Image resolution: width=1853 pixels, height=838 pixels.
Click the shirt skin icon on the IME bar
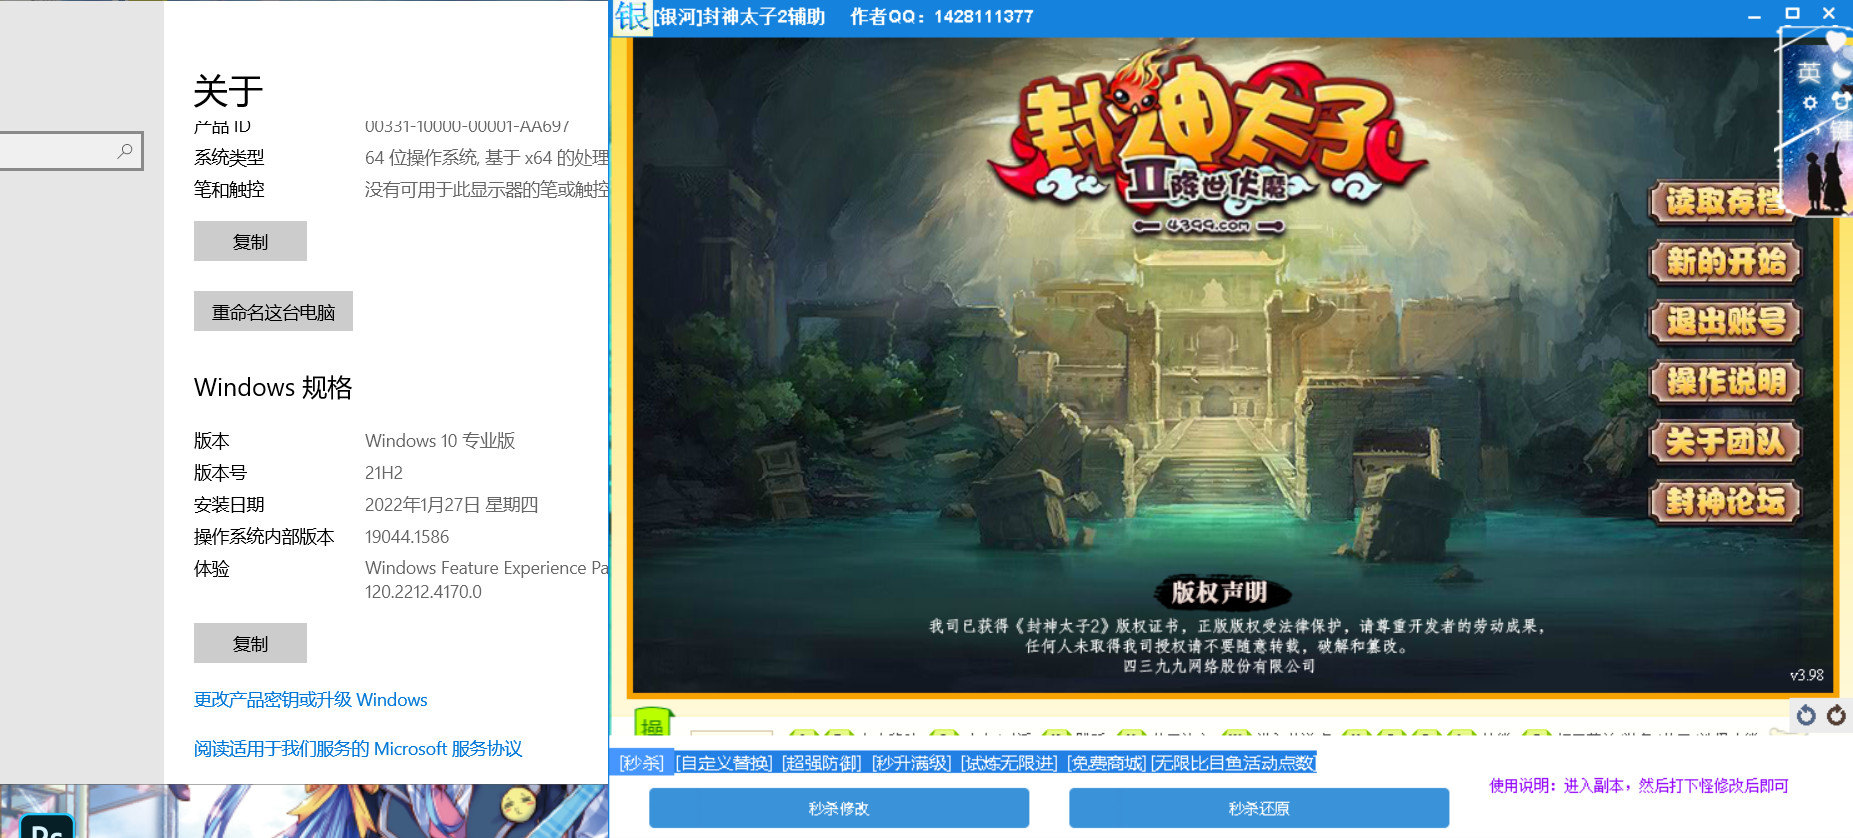(x=1841, y=102)
